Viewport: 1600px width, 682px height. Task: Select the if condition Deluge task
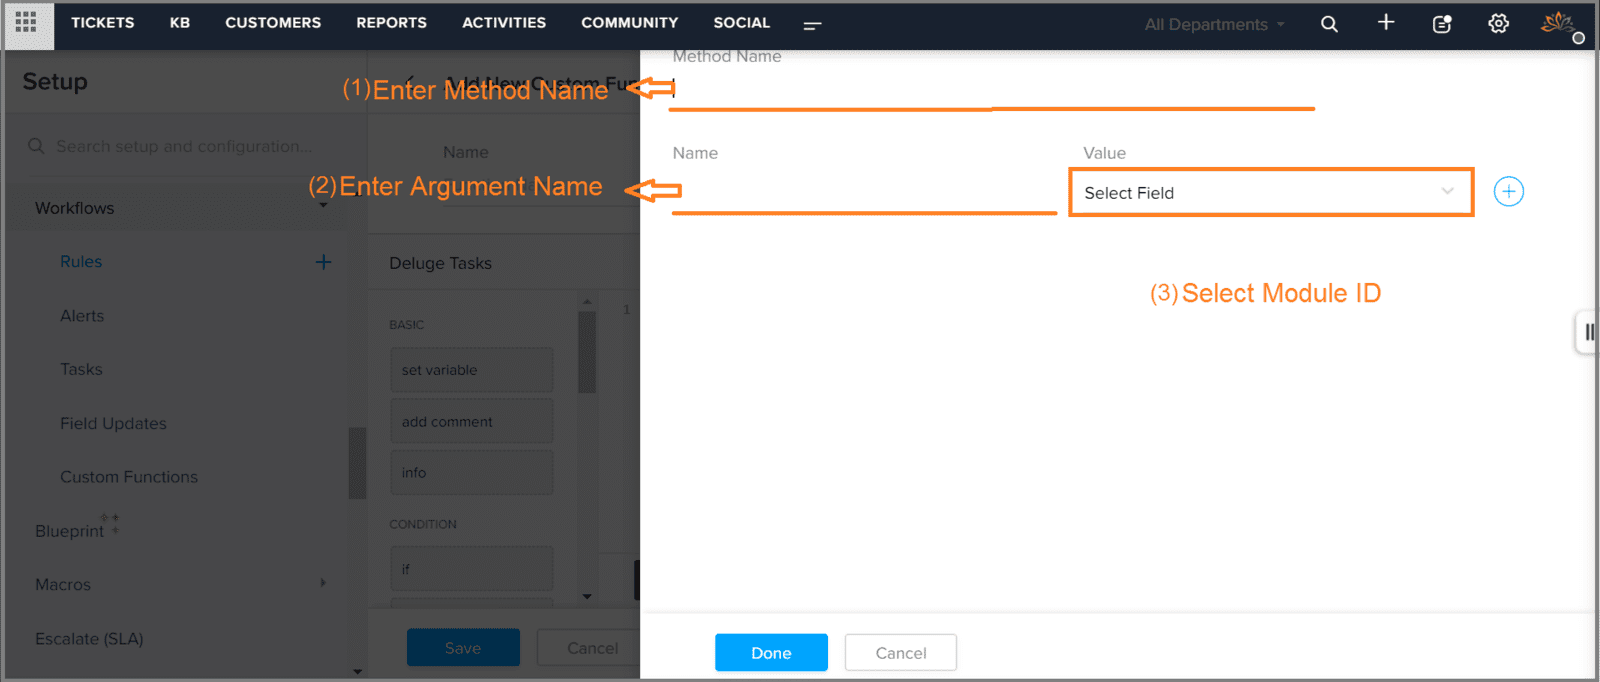[x=471, y=568]
